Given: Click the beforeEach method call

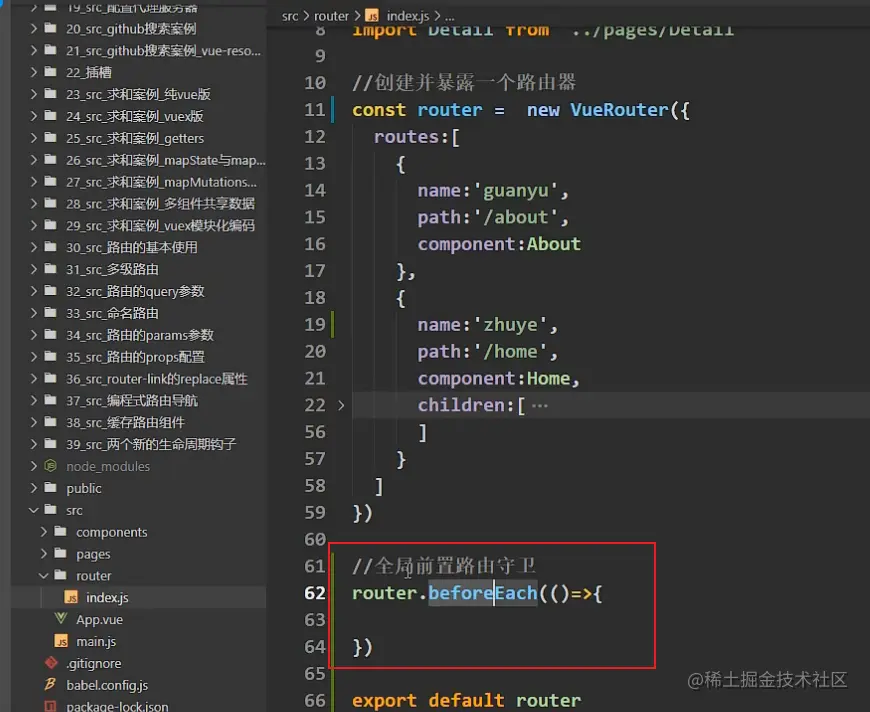Looking at the screenshot, I should (483, 593).
